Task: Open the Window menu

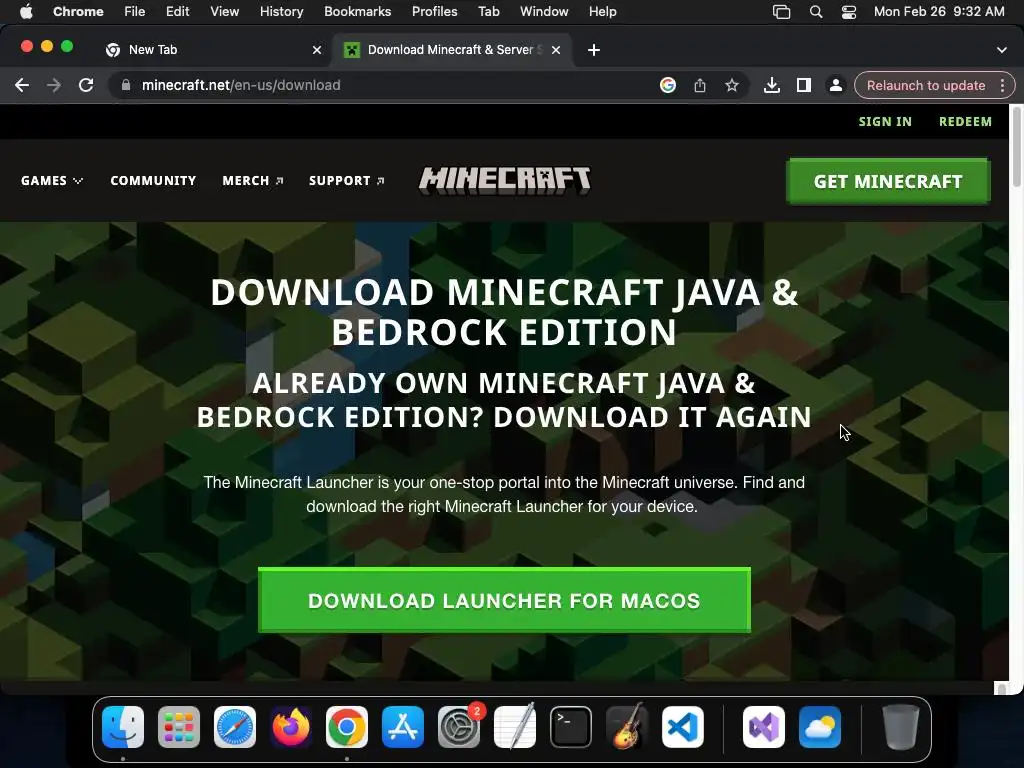Action: point(544,11)
